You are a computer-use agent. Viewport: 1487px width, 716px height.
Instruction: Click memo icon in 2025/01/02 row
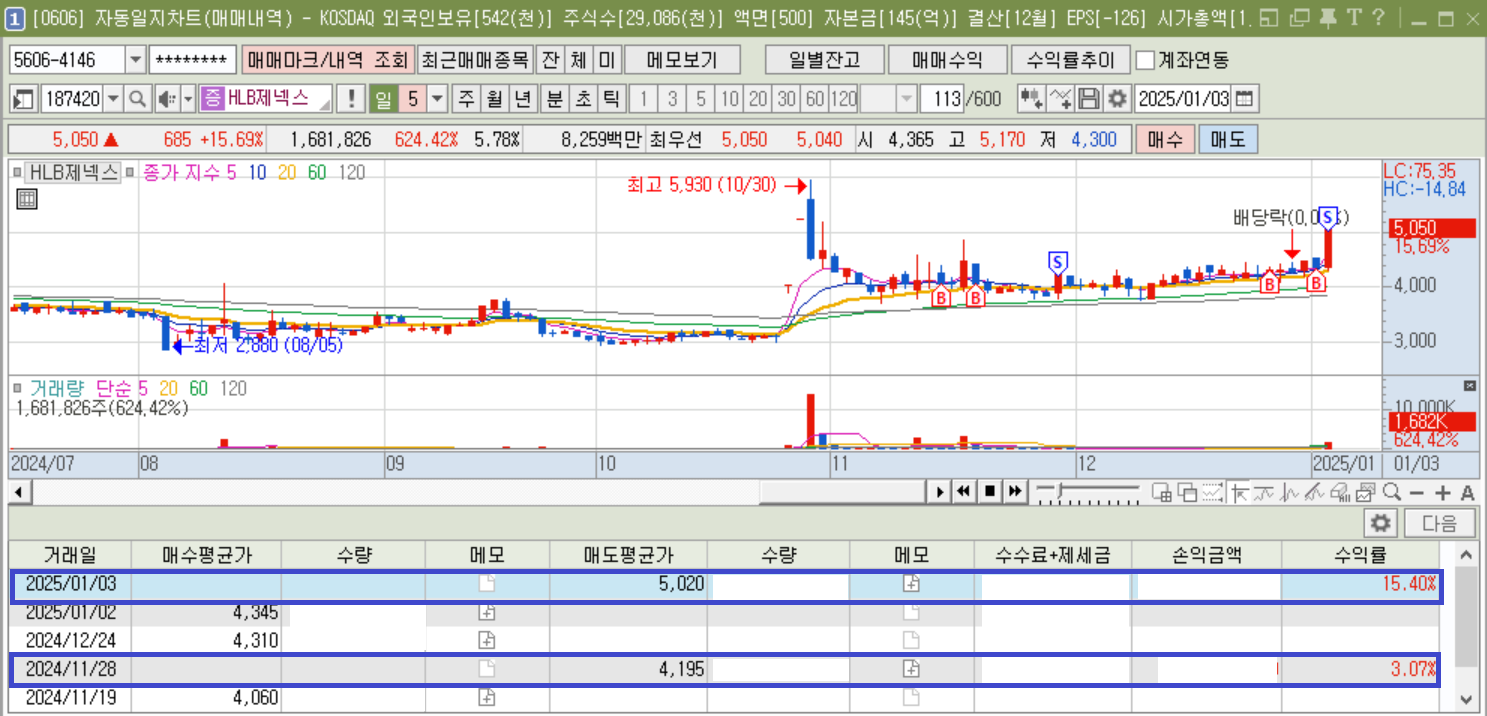(x=487, y=612)
